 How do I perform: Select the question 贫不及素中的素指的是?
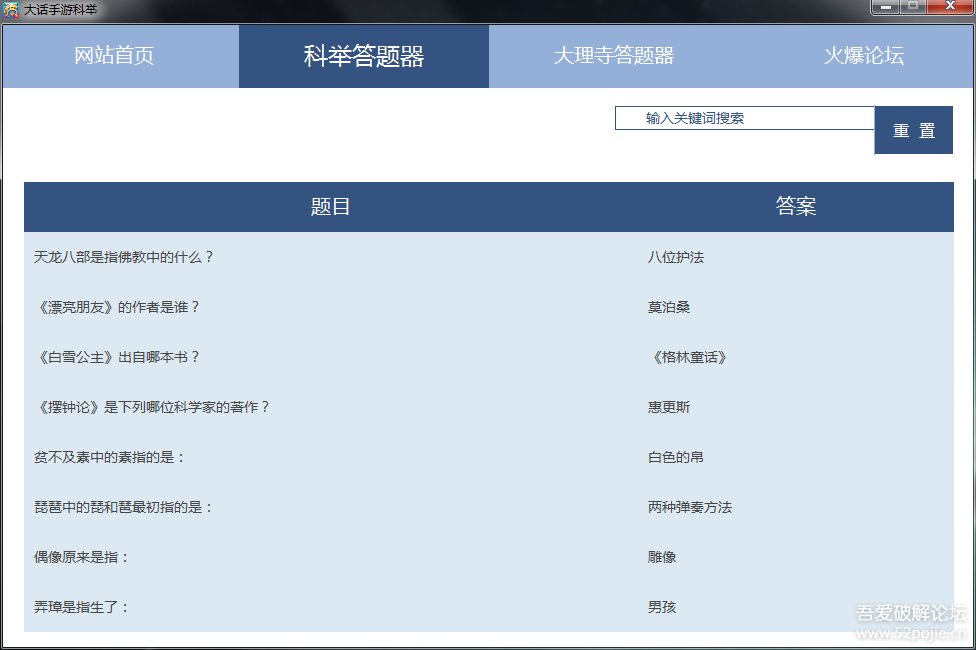pos(110,457)
